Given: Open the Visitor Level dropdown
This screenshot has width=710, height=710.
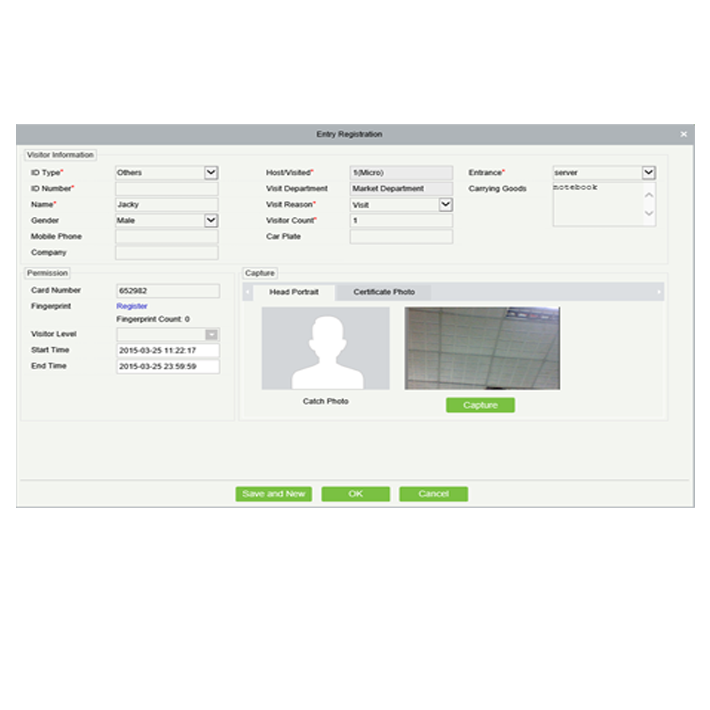Looking at the screenshot, I should [x=211, y=334].
